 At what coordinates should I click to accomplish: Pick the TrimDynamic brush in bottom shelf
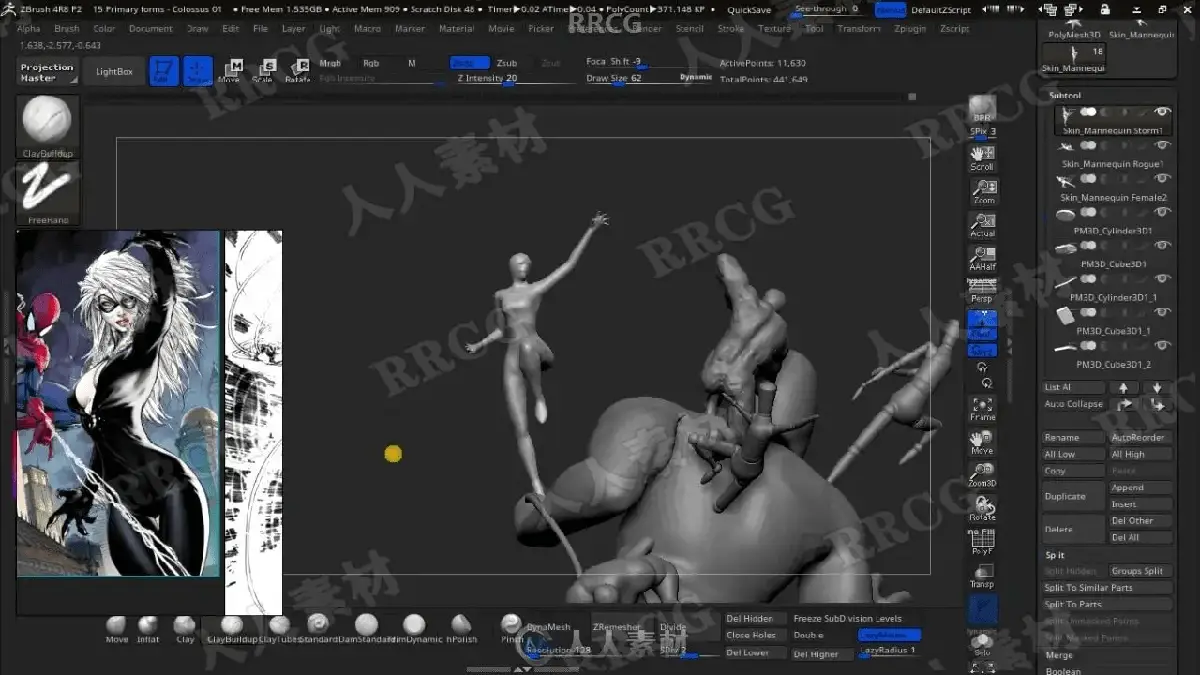click(414, 629)
